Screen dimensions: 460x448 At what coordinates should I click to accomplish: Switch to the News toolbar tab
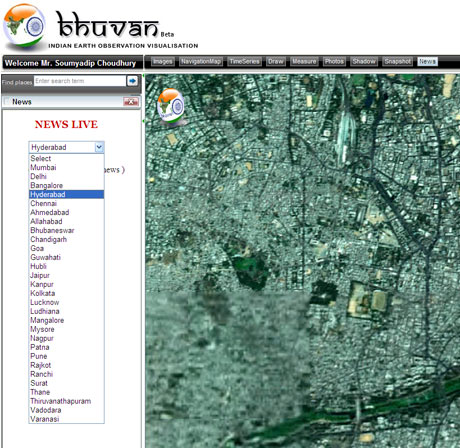427,62
